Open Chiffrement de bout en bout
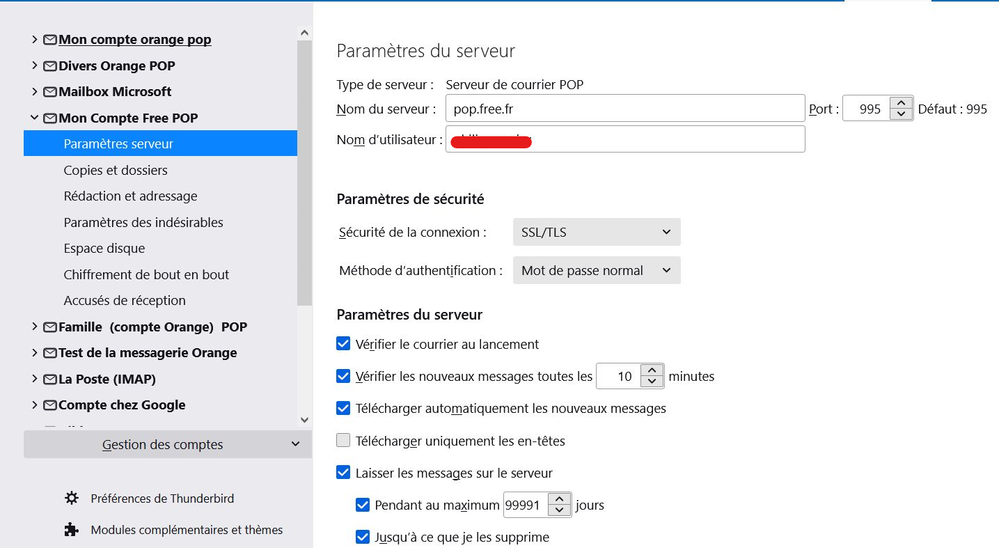 click(x=146, y=274)
